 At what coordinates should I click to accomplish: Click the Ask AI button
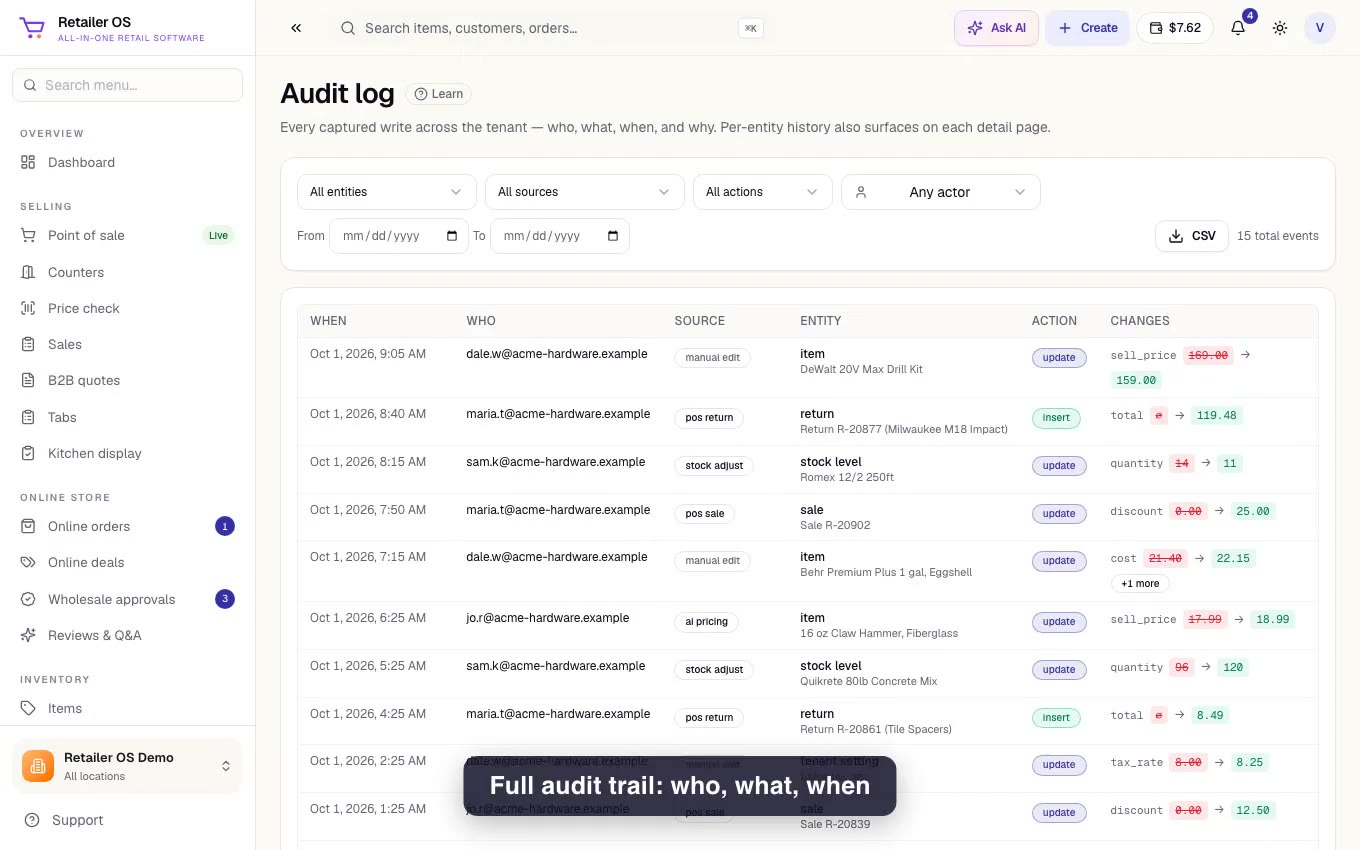[996, 28]
